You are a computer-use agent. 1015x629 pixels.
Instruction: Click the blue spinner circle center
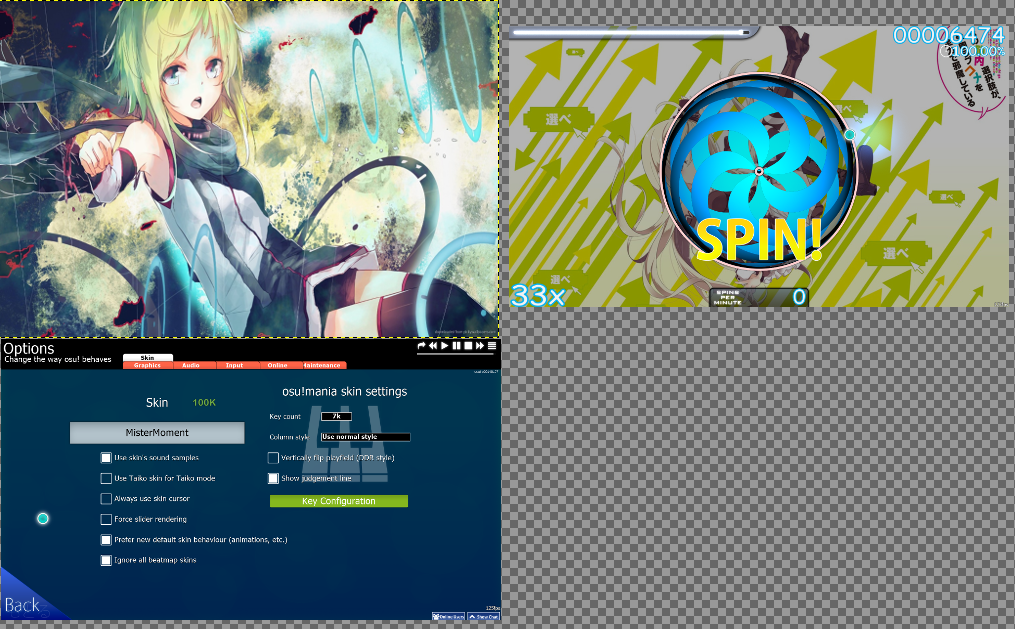[x=759, y=171]
